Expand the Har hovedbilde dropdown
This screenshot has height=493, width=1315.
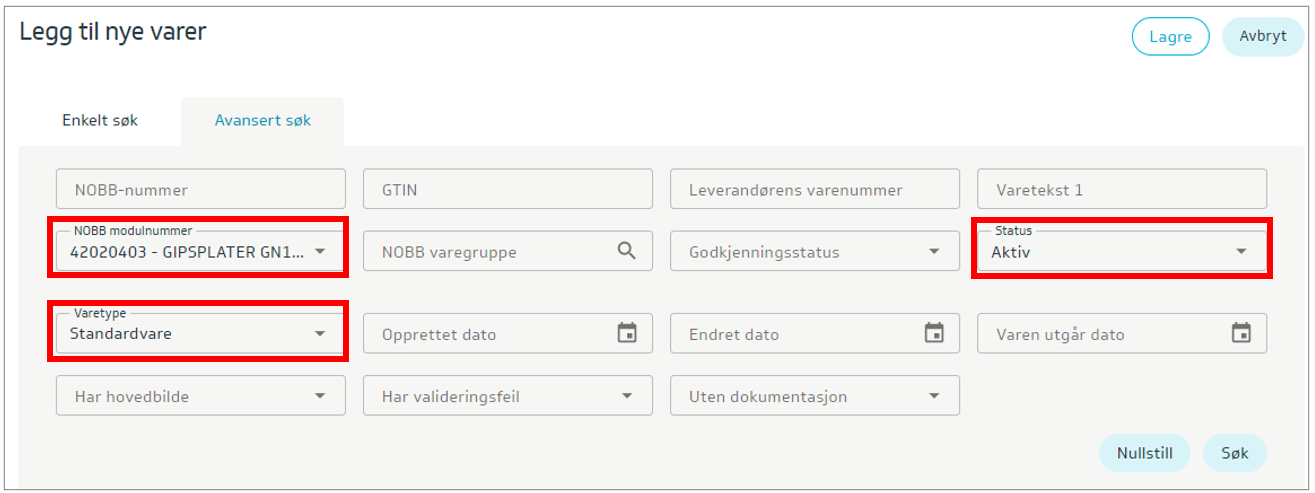[x=320, y=396]
